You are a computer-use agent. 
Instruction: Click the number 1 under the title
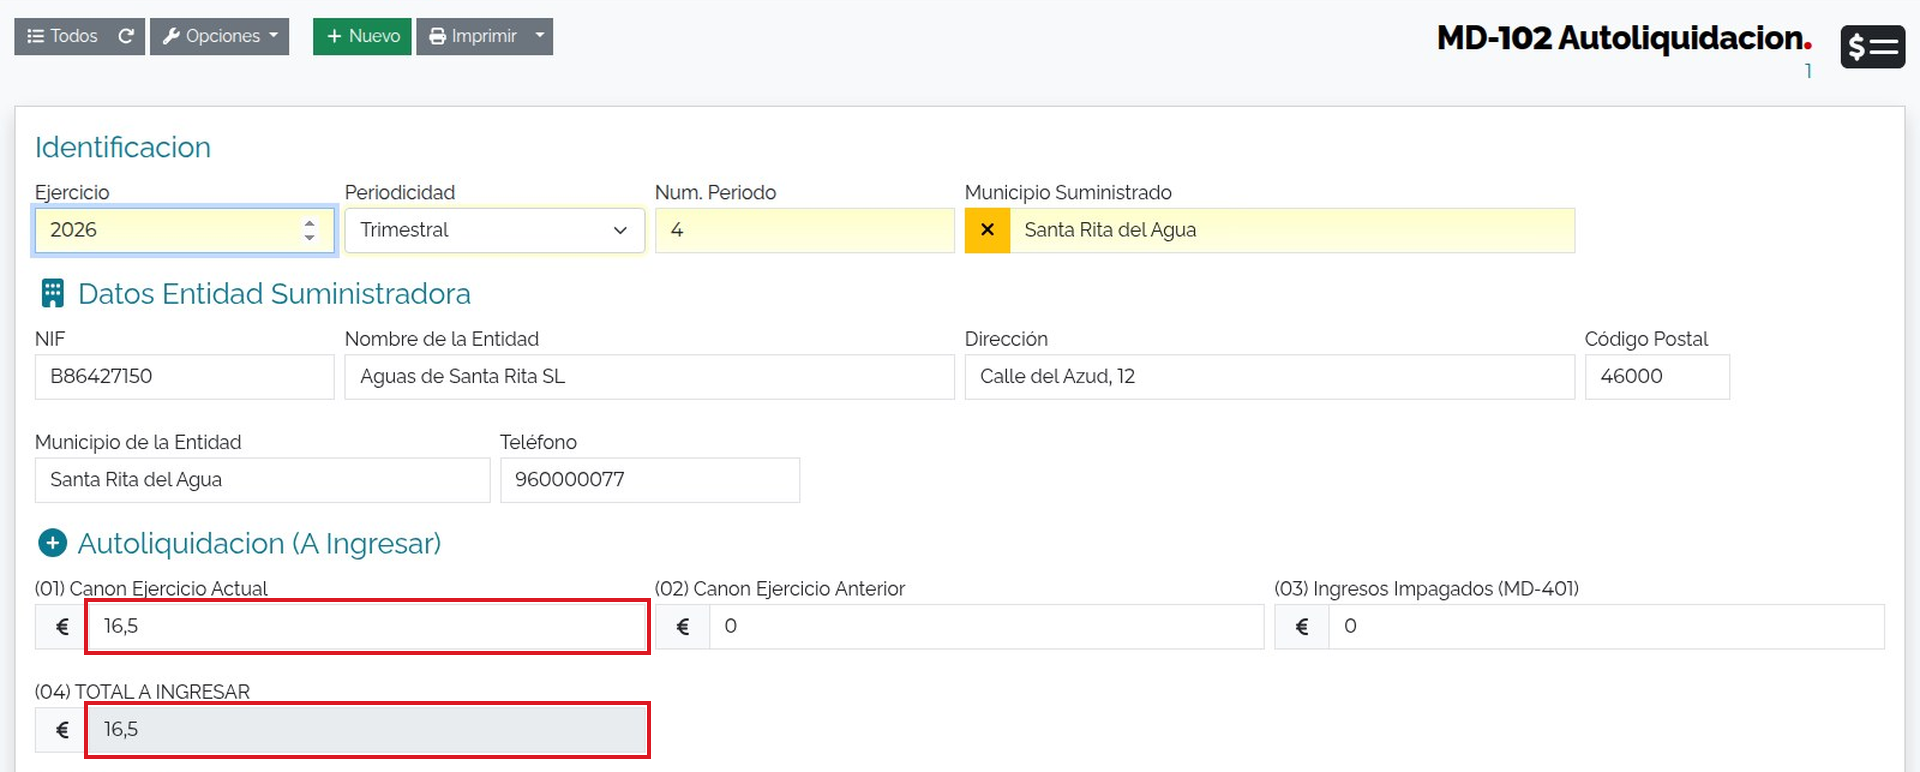click(1808, 71)
